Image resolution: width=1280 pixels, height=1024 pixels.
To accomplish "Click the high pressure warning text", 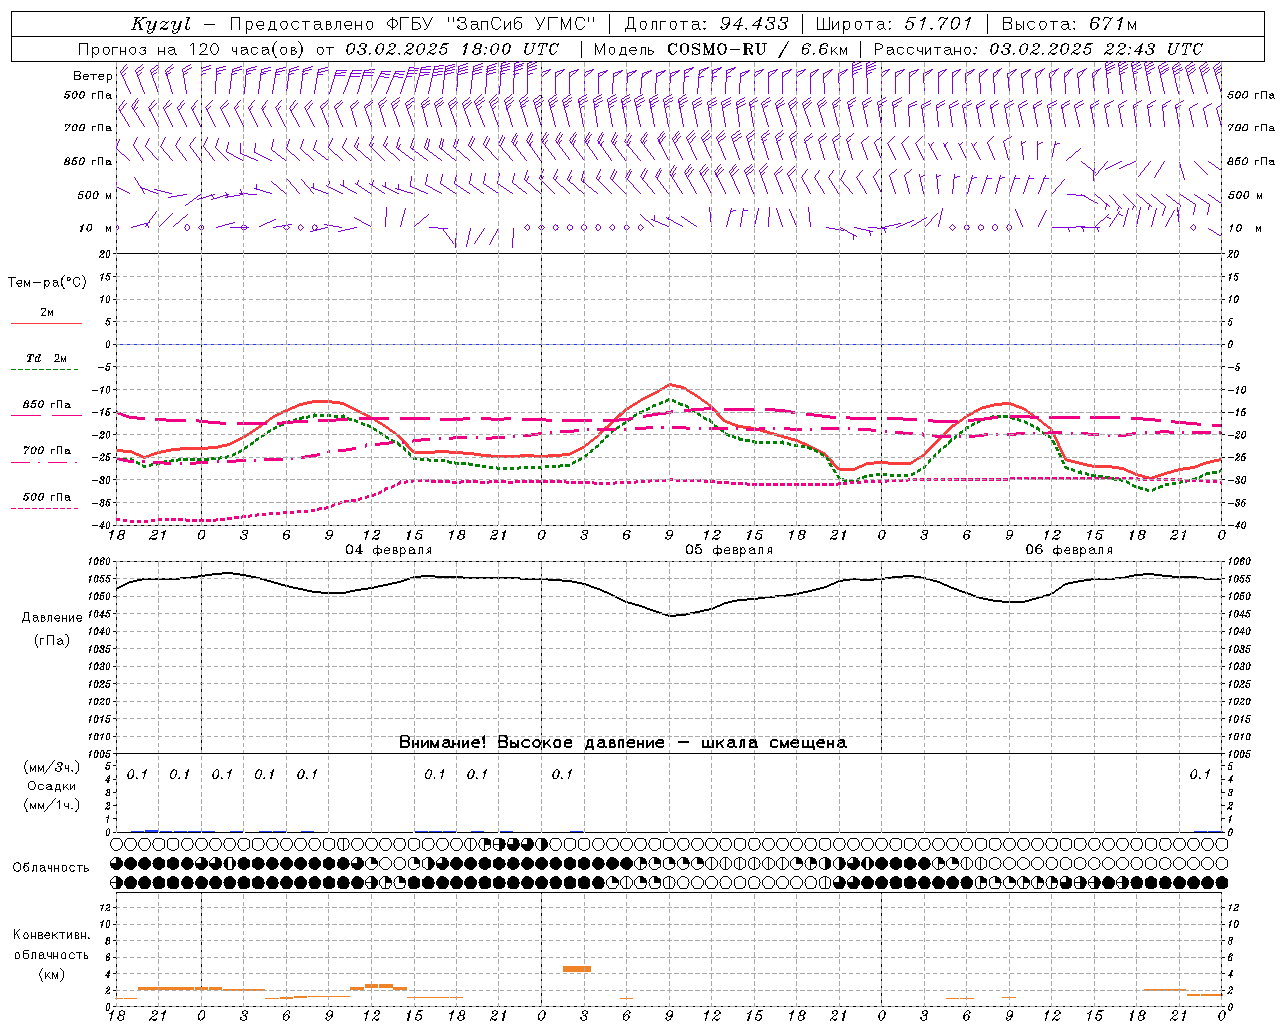I will (x=622, y=742).
